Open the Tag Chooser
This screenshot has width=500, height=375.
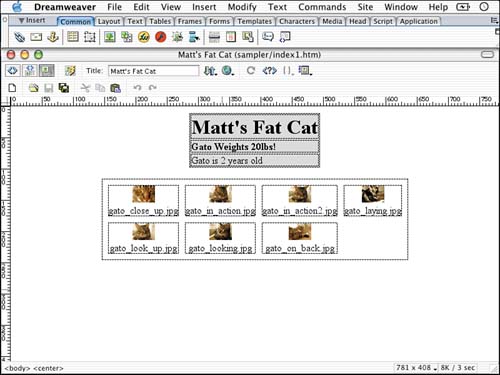pyautogui.click(x=285, y=37)
